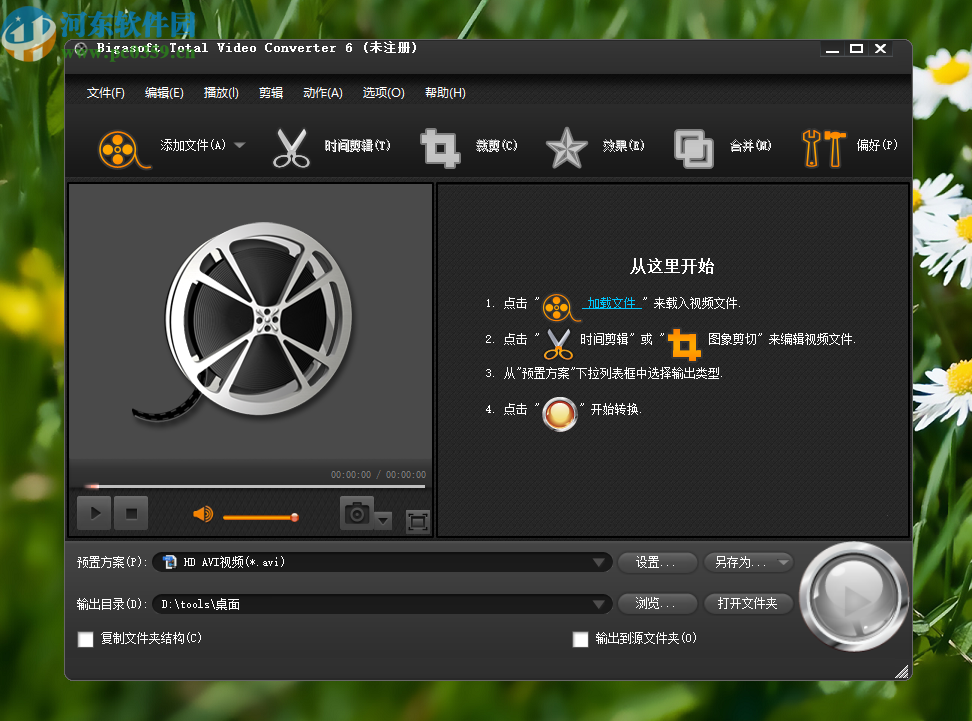Select the 时间剪辑 scissors tool

[291, 145]
